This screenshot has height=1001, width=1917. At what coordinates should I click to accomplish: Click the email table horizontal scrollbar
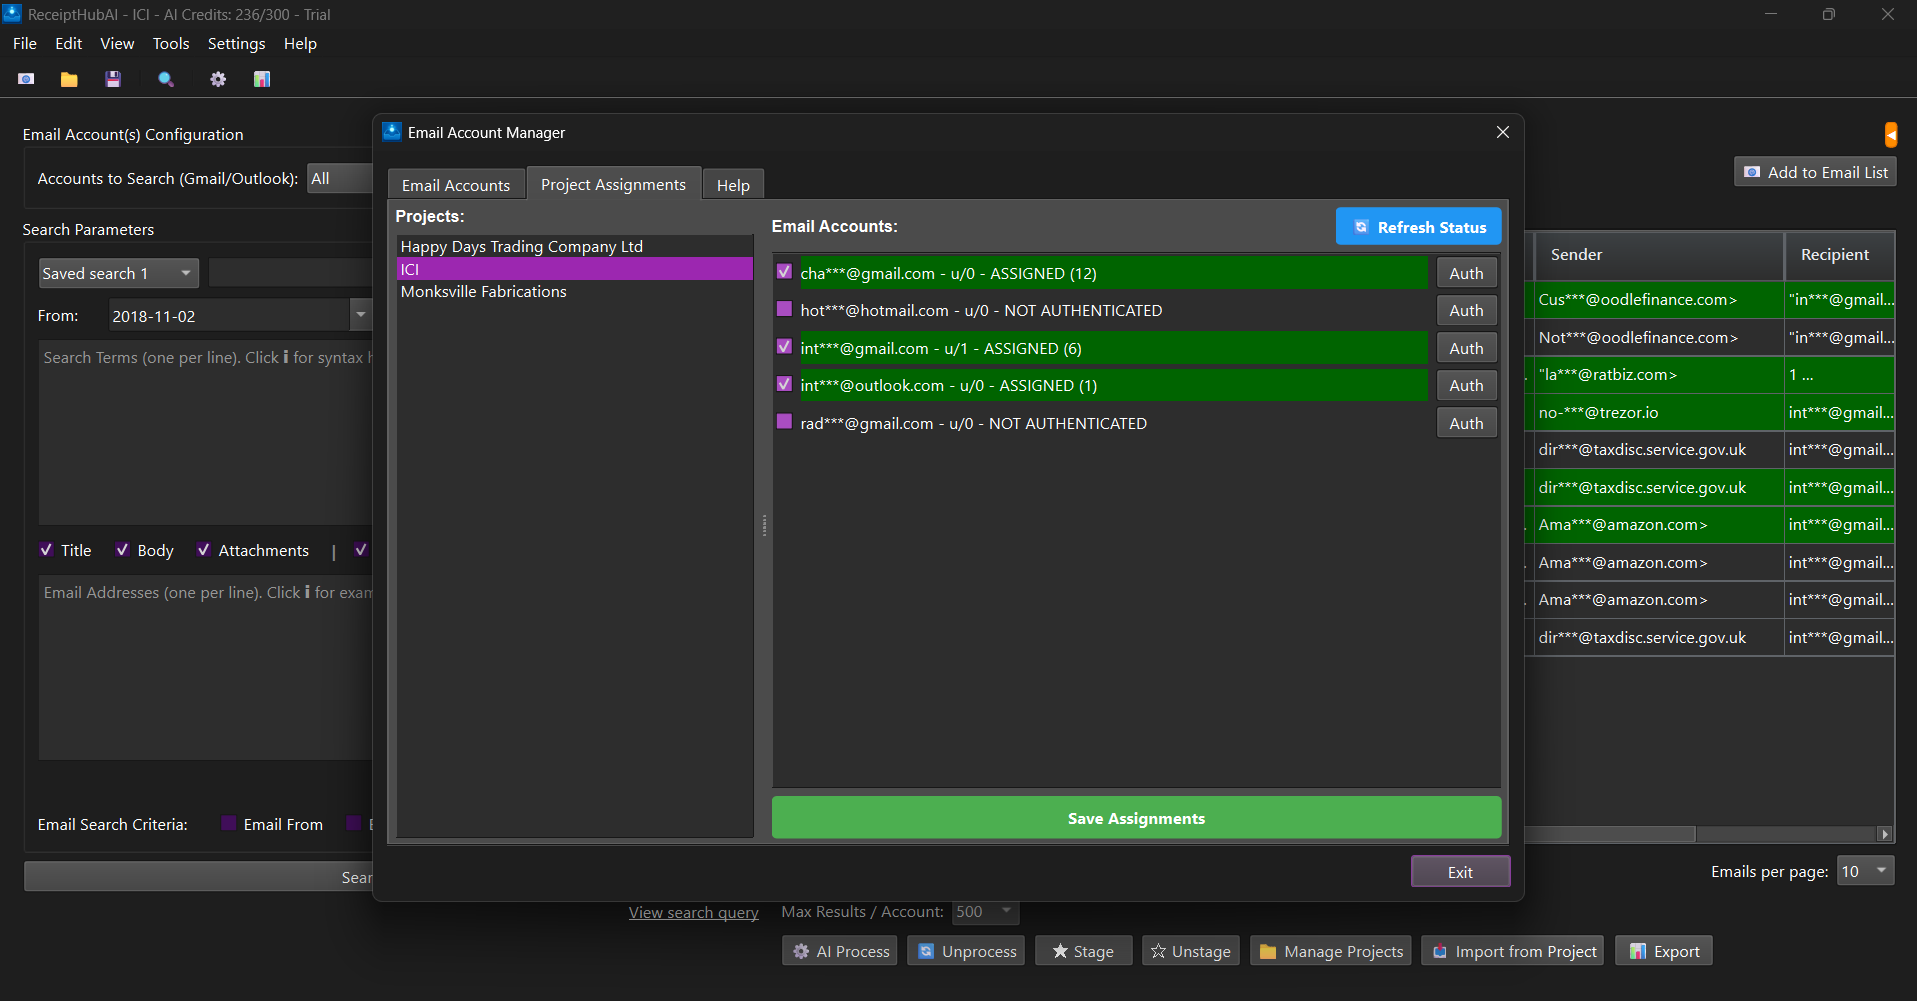pyautogui.click(x=1610, y=834)
